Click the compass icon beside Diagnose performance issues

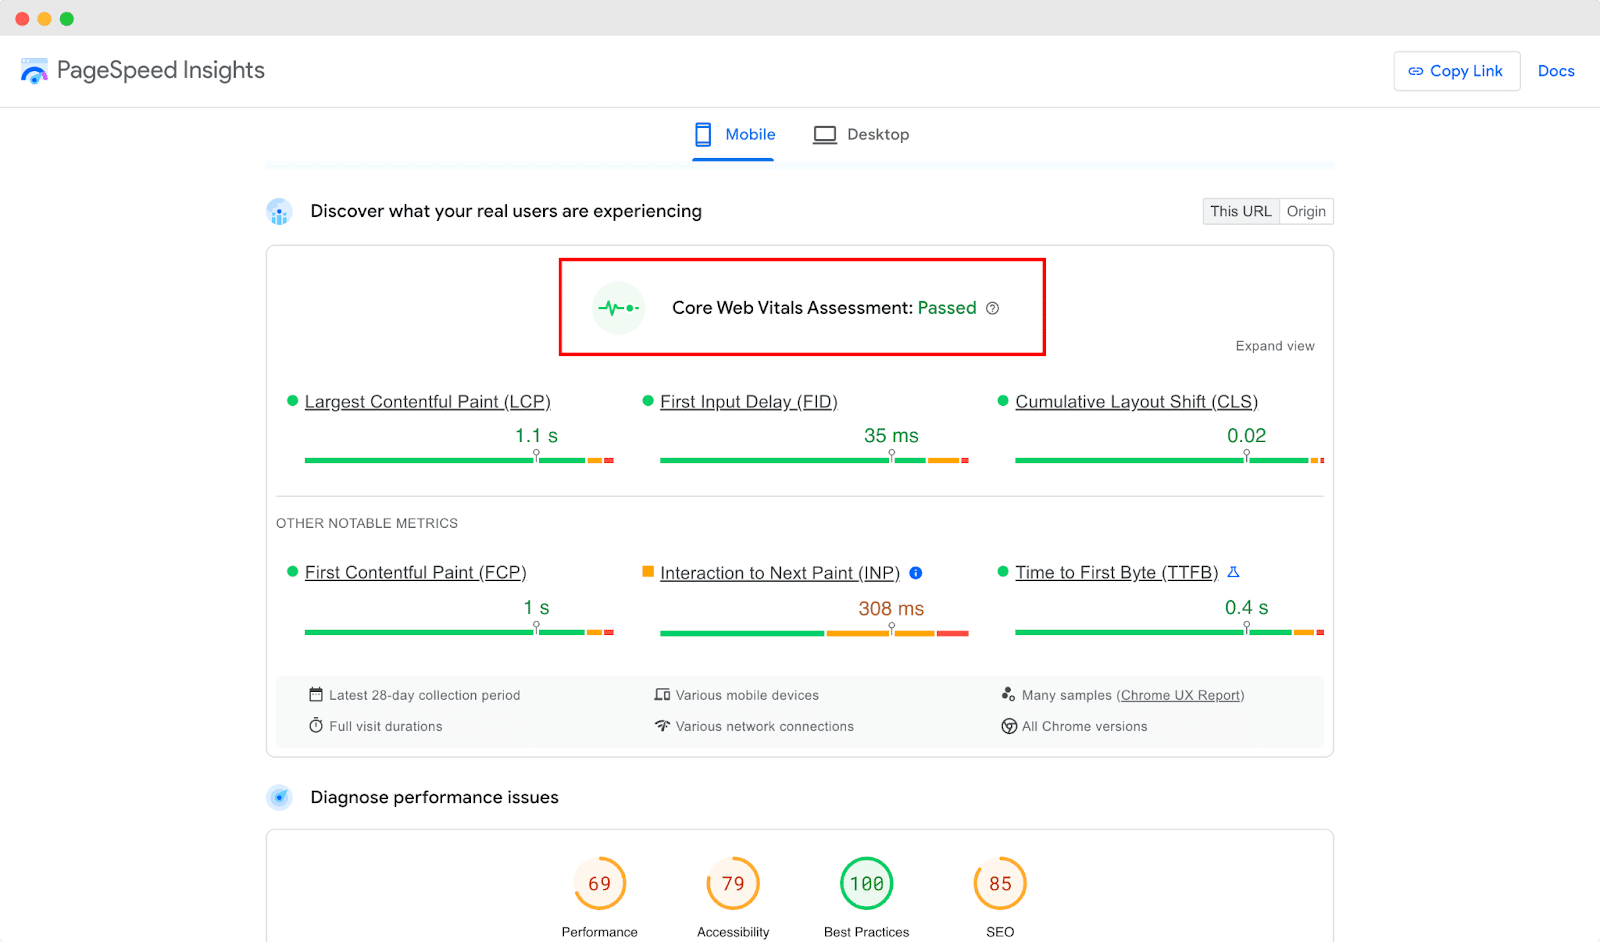[279, 797]
